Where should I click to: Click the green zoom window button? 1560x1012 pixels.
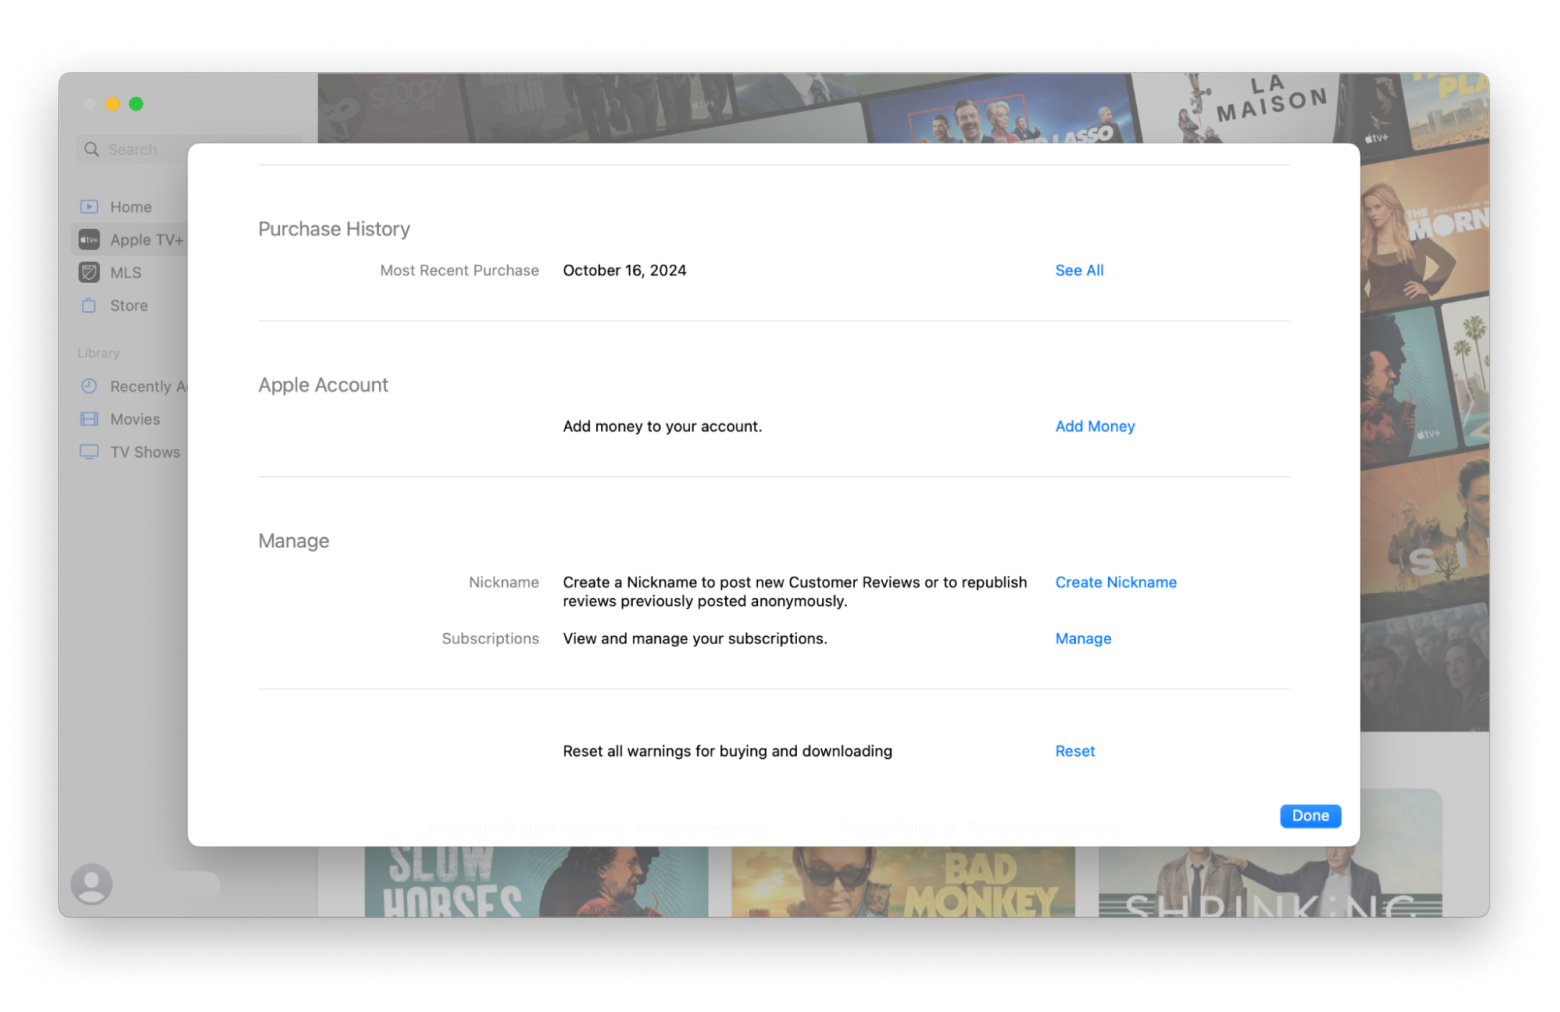pos(136,104)
